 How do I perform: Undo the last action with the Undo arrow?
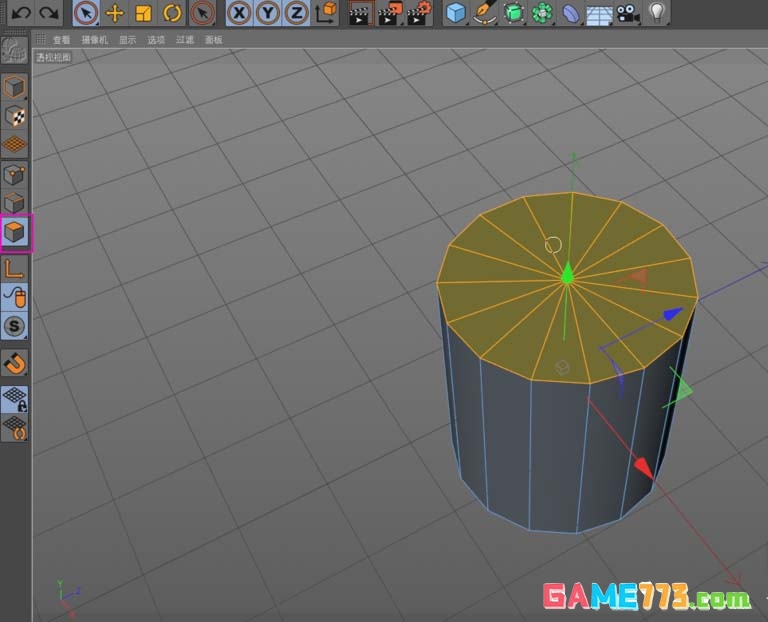[x=21, y=13]
